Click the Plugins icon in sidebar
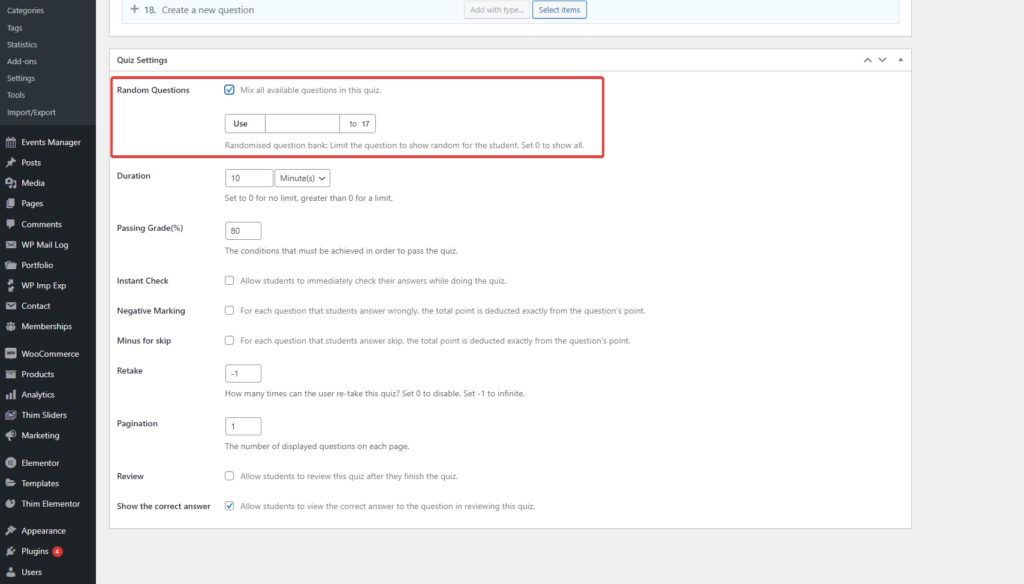 (x=11, y=551)
